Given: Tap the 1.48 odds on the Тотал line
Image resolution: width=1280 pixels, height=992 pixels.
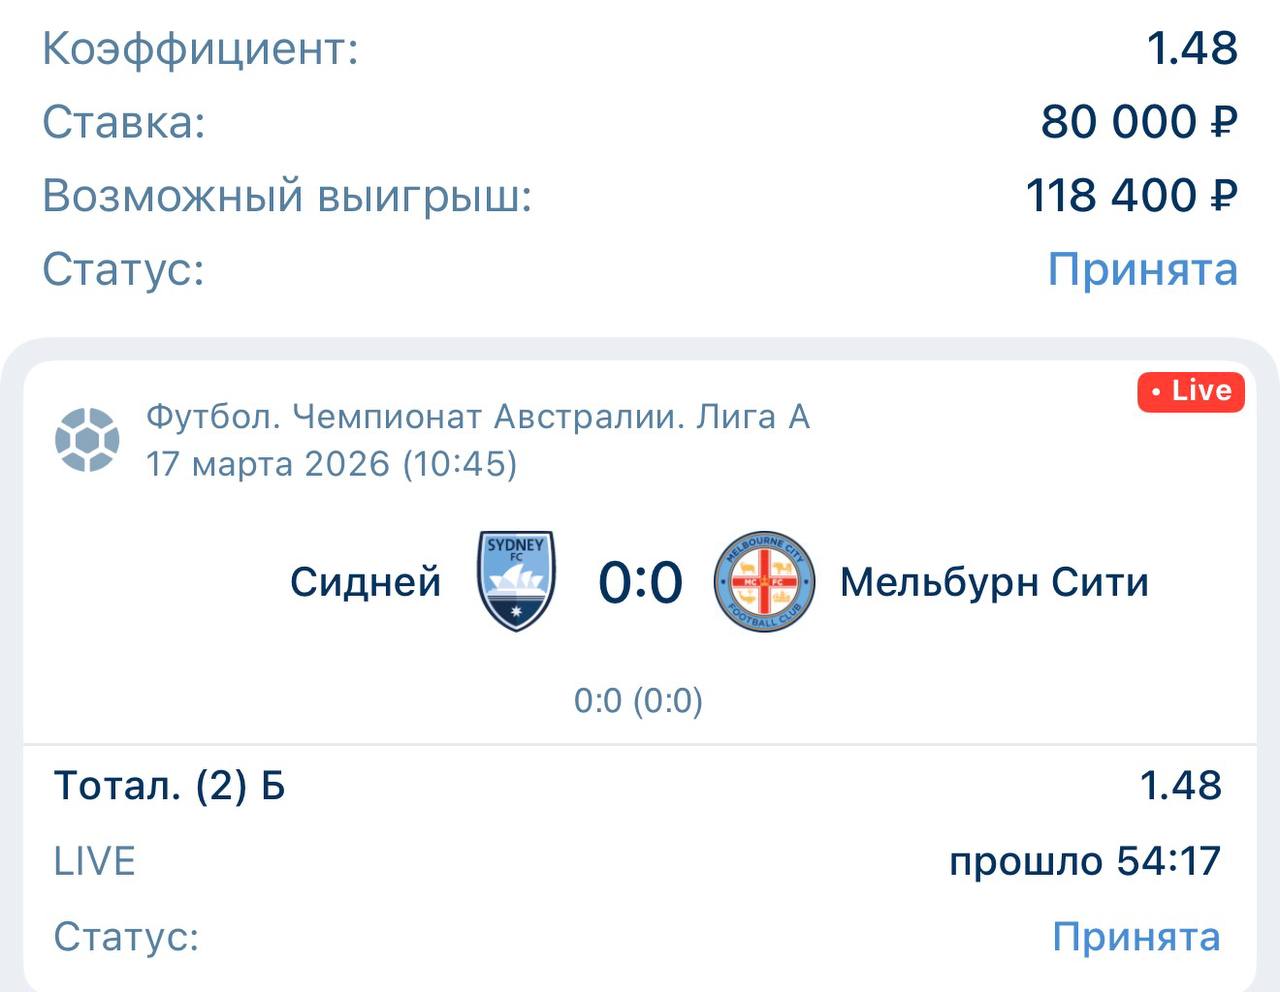Looking at the screenshot, I should pos(1181,786).
